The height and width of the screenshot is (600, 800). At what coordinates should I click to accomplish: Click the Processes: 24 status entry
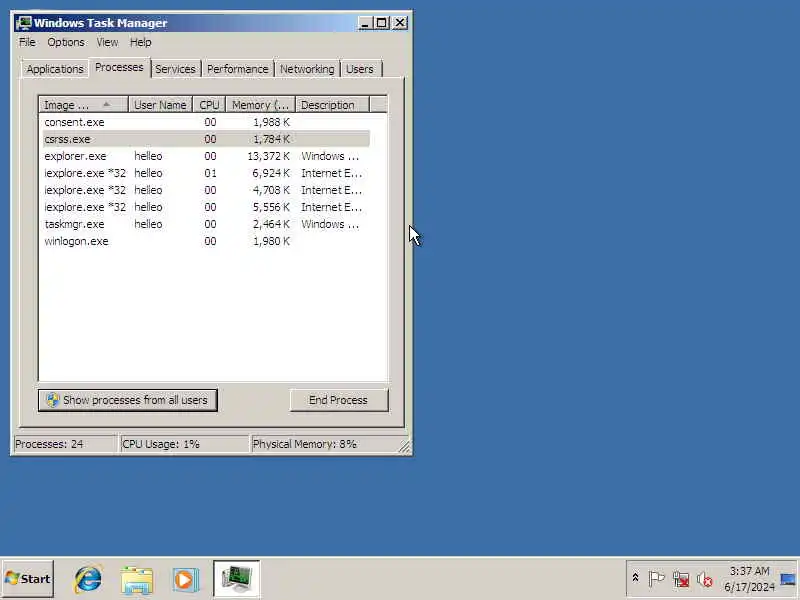pos(65,444)
